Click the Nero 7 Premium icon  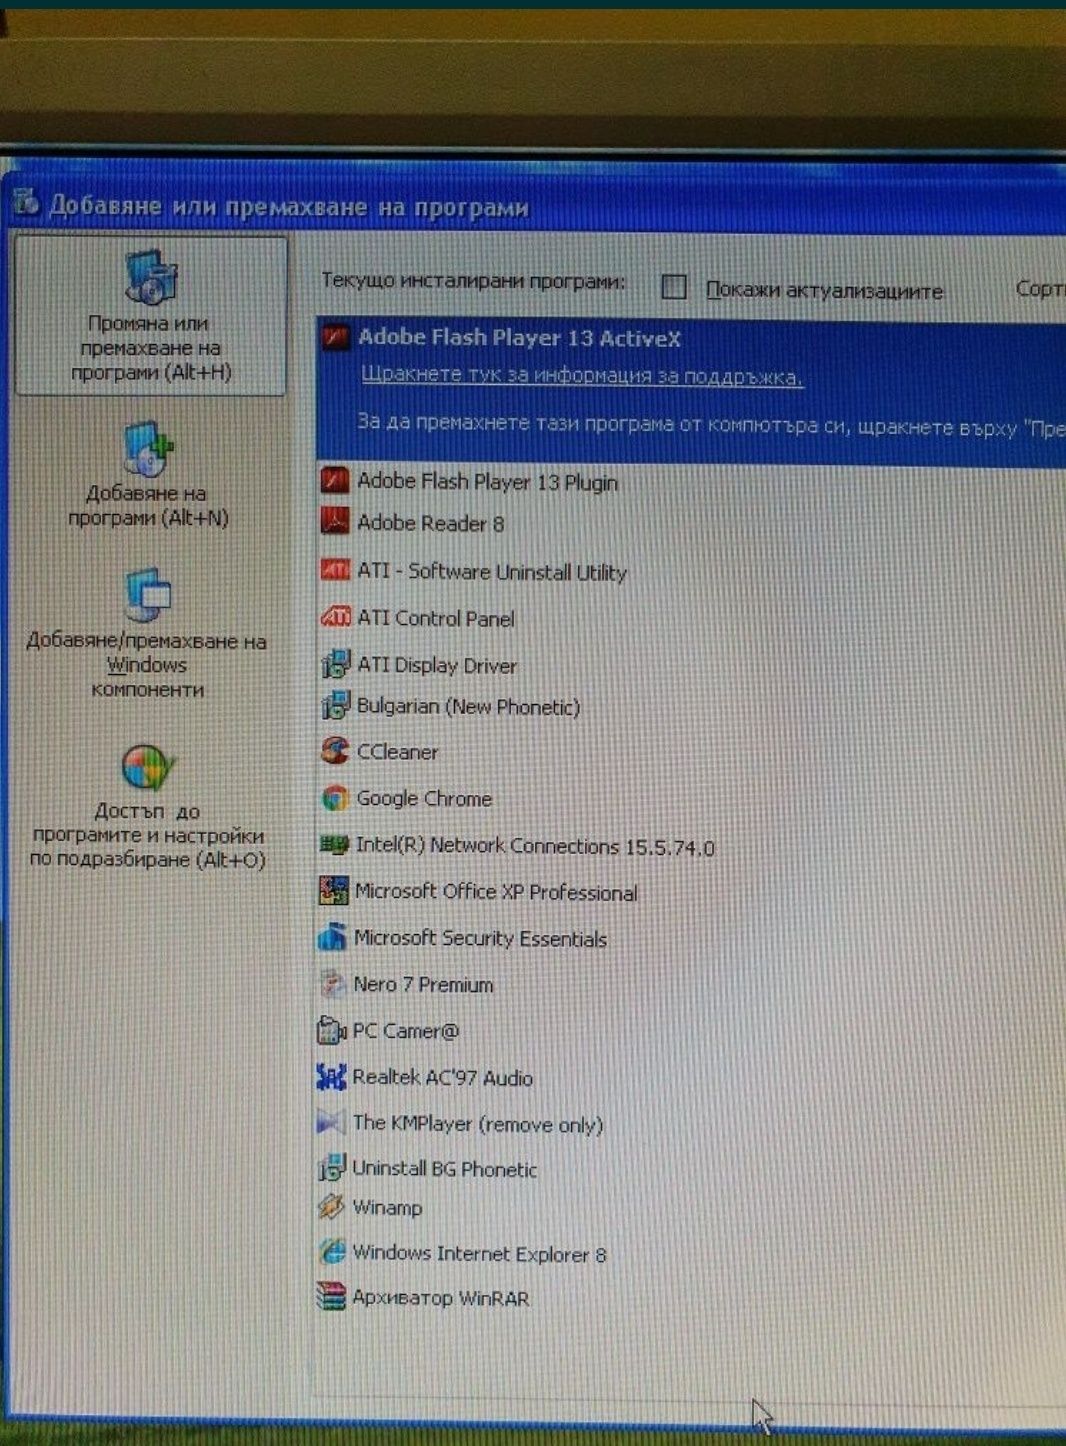(332, 984)
